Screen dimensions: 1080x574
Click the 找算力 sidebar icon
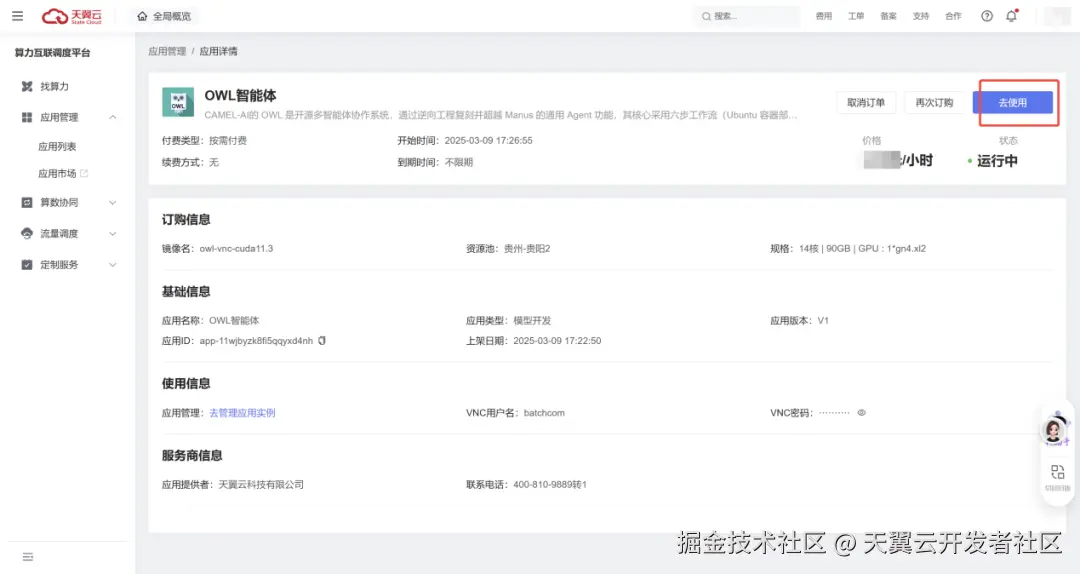[27, 86]
